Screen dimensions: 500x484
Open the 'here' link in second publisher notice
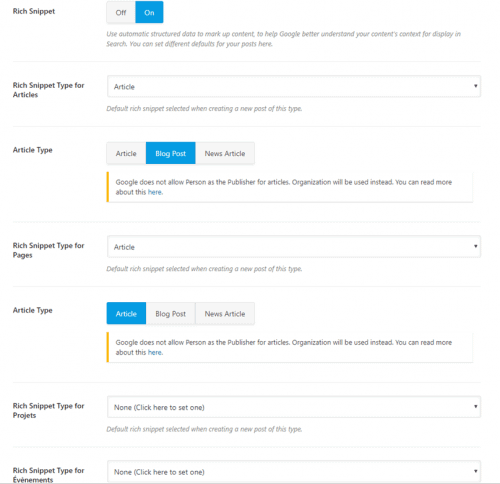[155, 353]
